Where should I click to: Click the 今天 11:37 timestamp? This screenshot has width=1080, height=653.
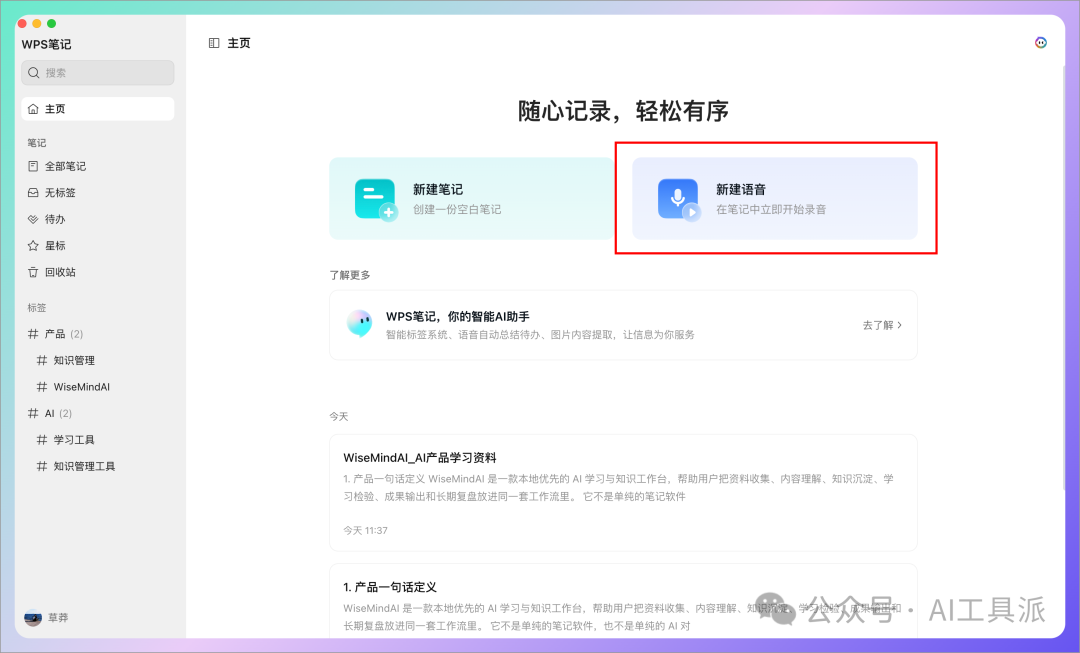click(365, 530)
